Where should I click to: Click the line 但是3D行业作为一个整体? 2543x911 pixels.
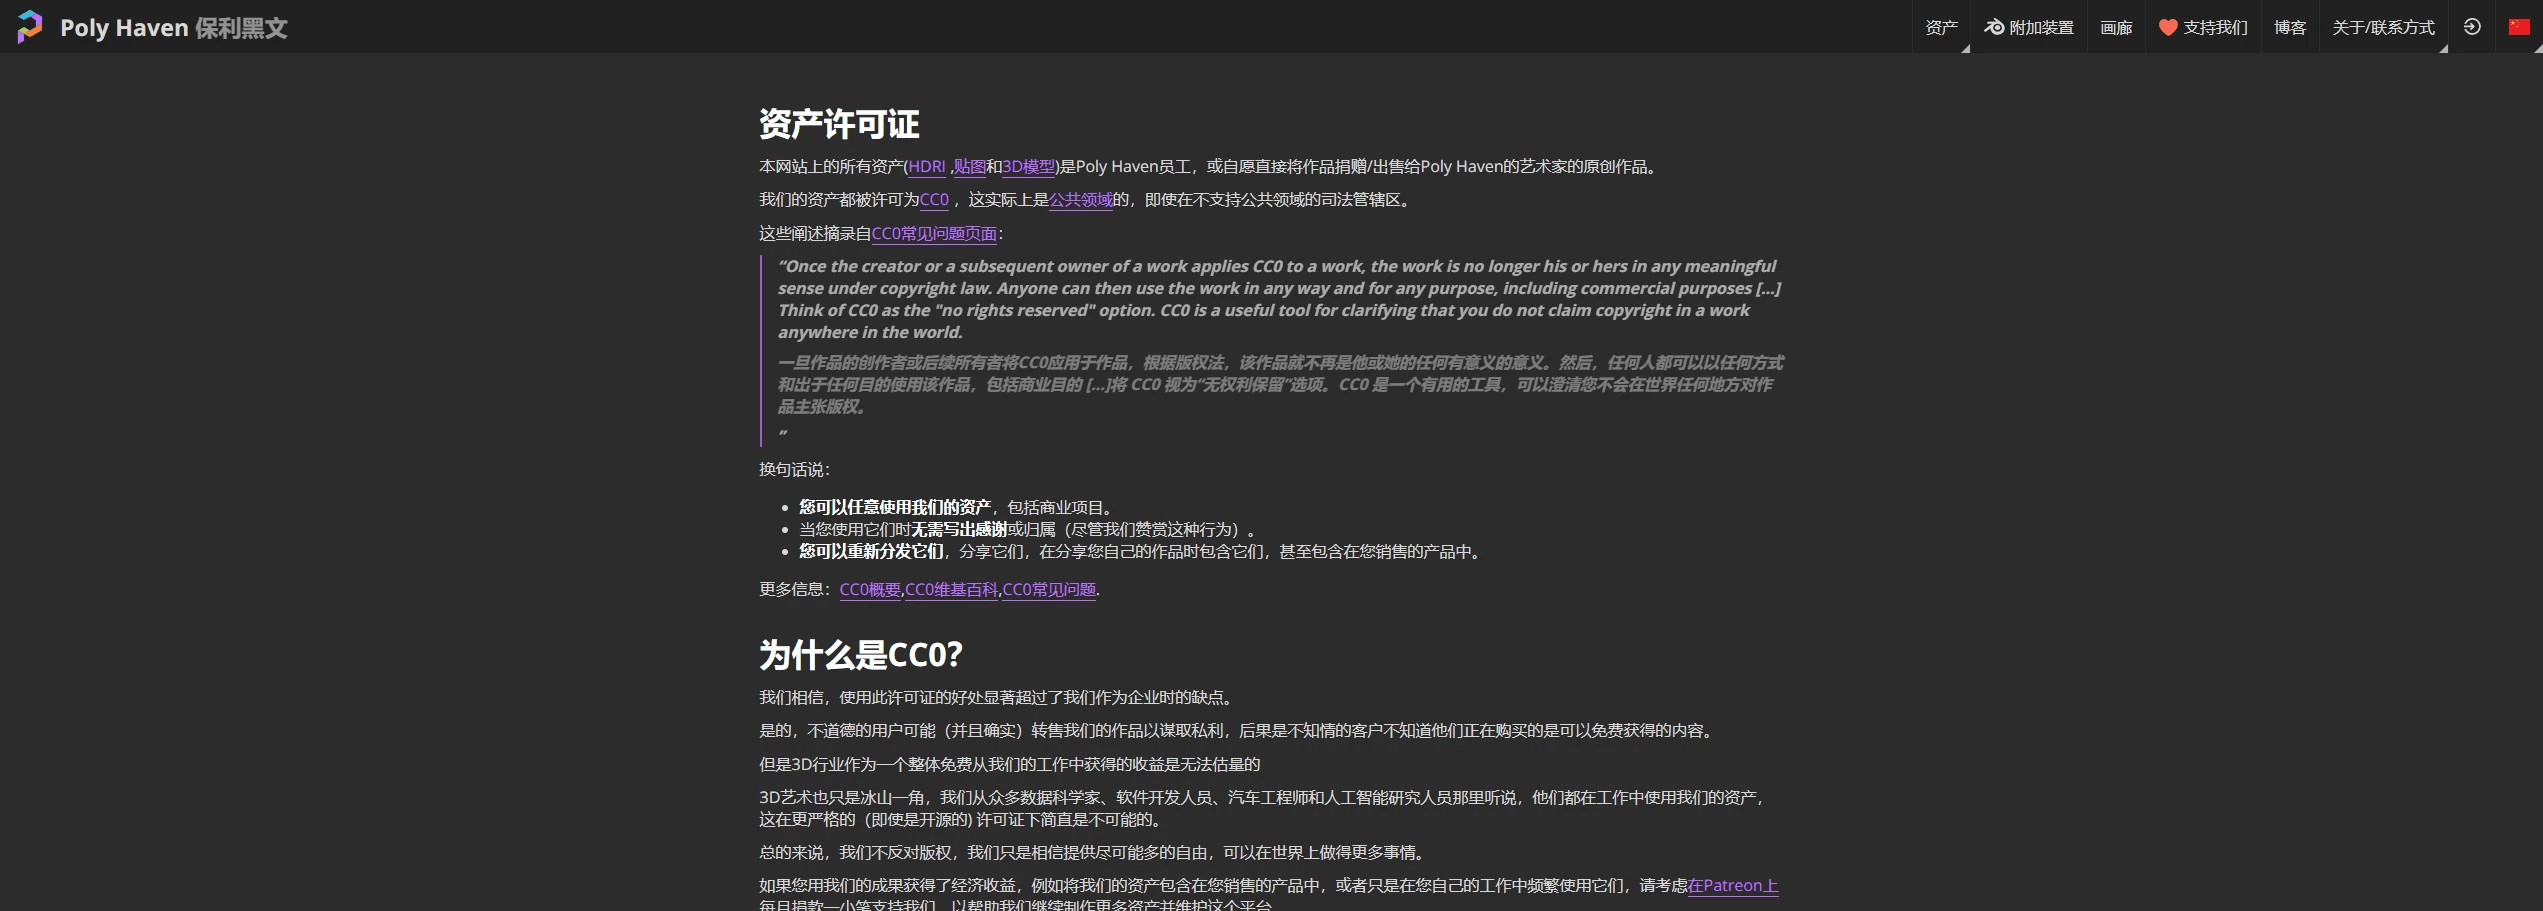(x=1009, y=765)
